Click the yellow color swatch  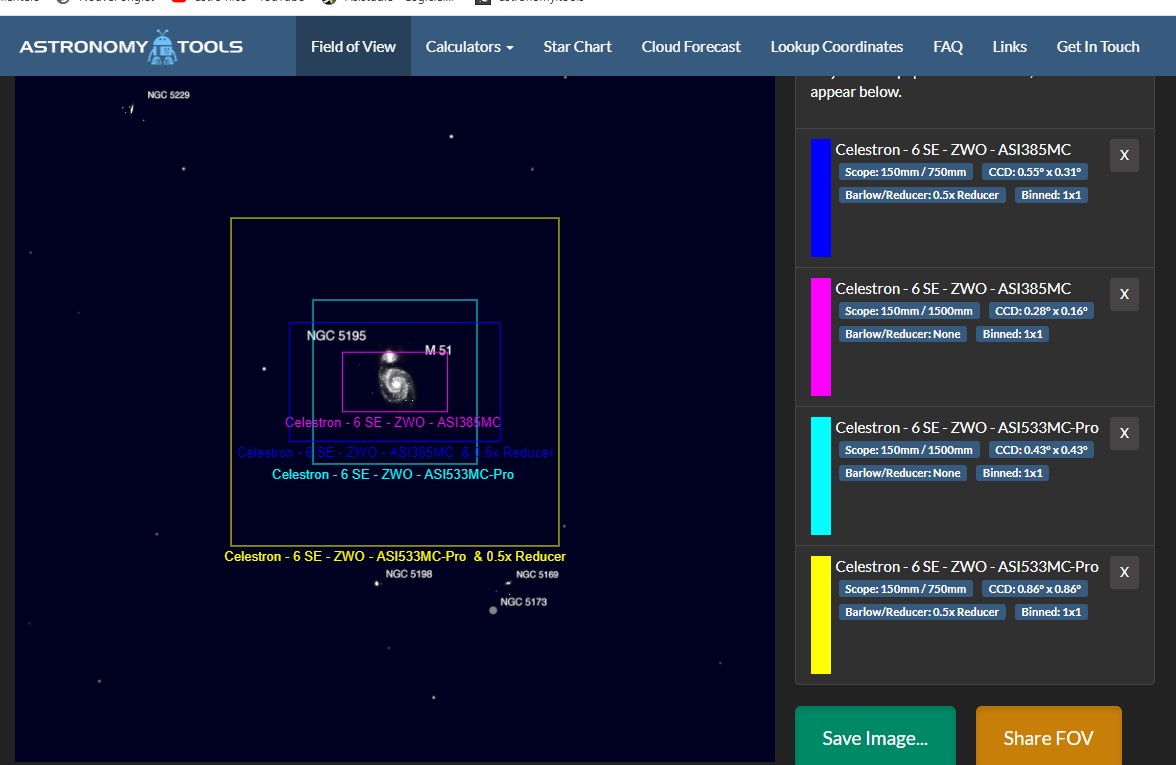[x=820, y=615]
